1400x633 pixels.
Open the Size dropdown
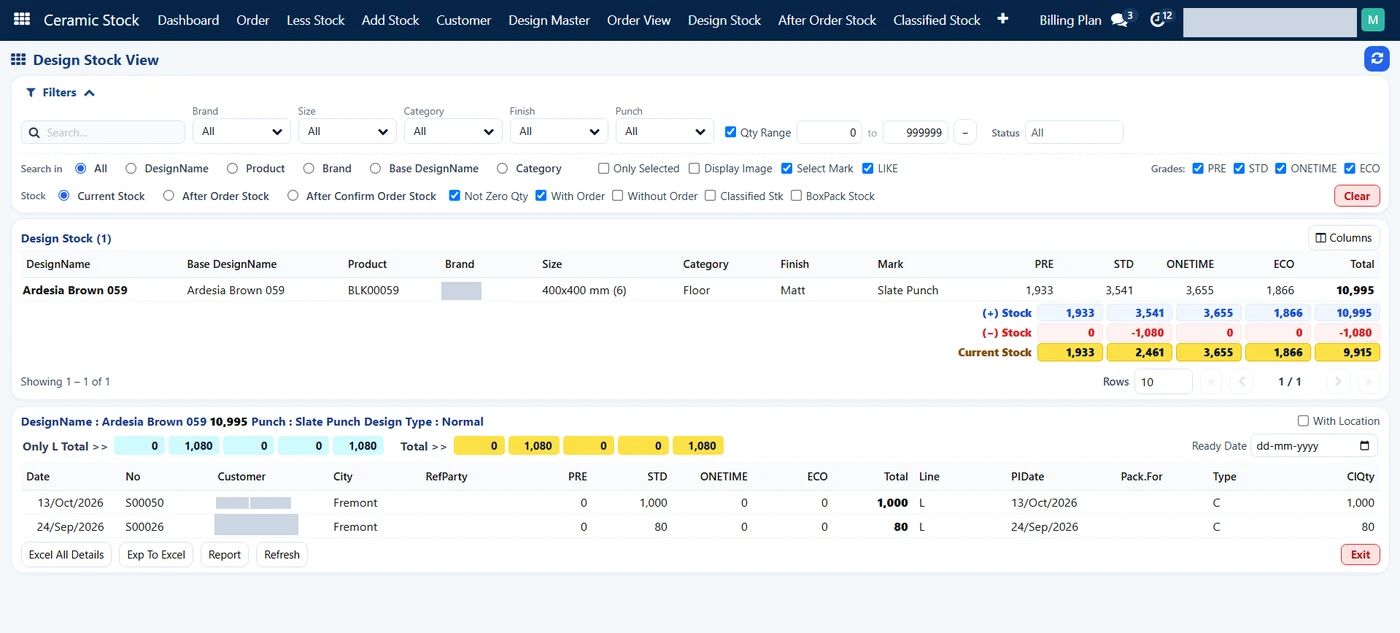(347, 131)
